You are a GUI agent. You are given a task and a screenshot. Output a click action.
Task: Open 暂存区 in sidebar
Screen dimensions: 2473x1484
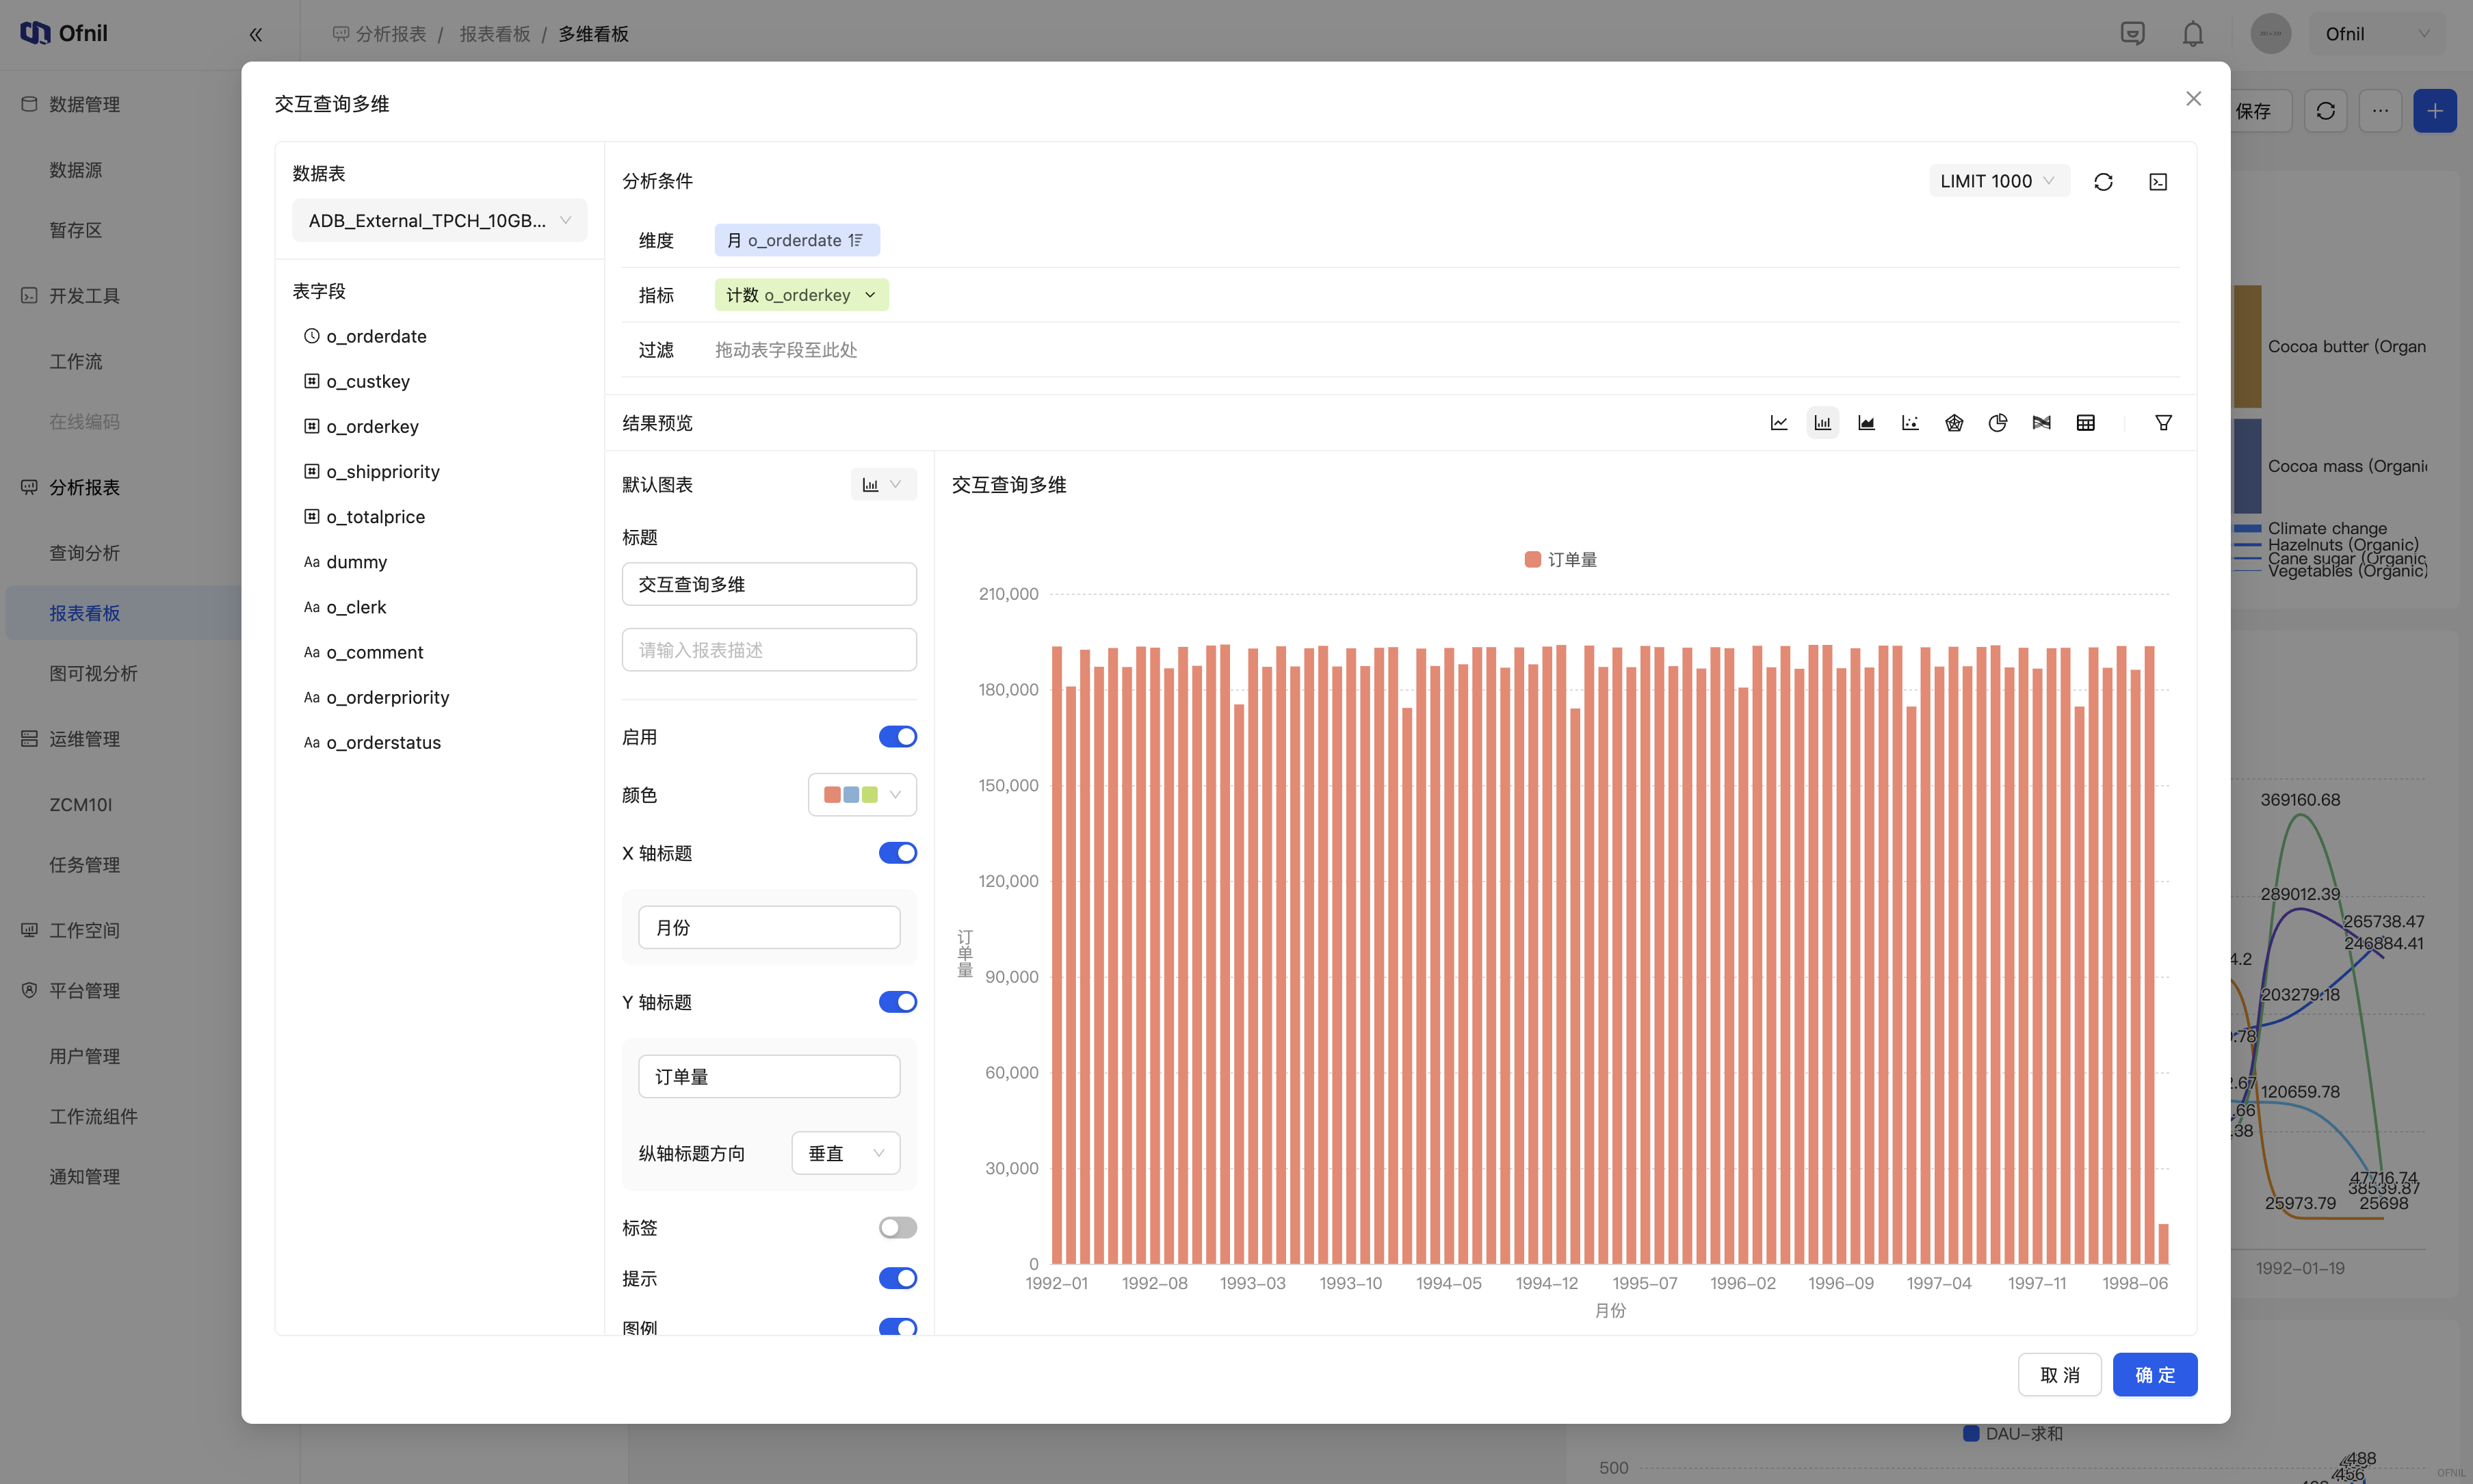[76, 230]
